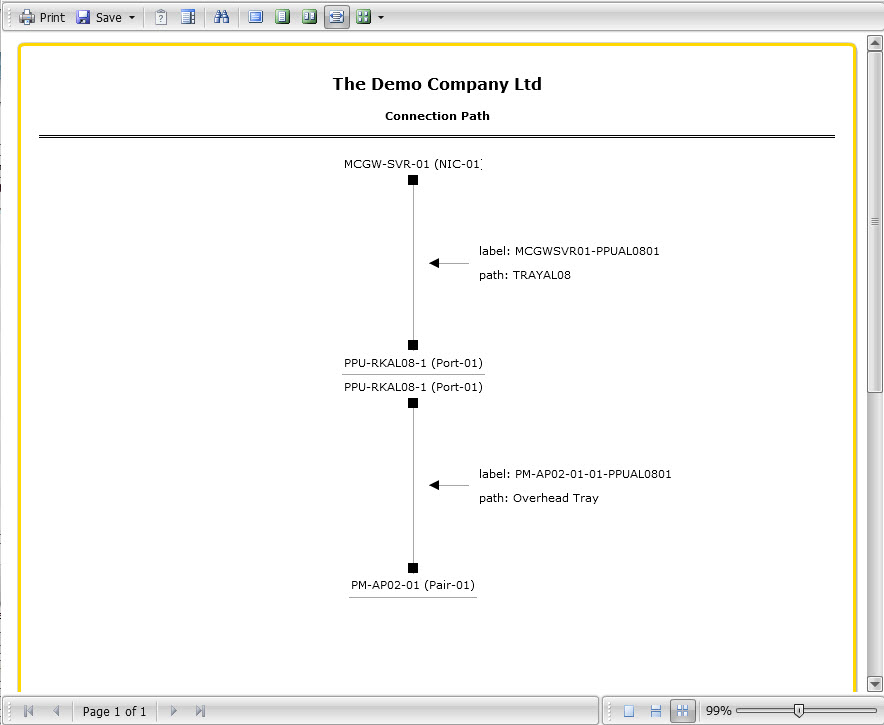Screen dimensions: 884x725
Task: Toggle the document map icon
Action: 187,17
